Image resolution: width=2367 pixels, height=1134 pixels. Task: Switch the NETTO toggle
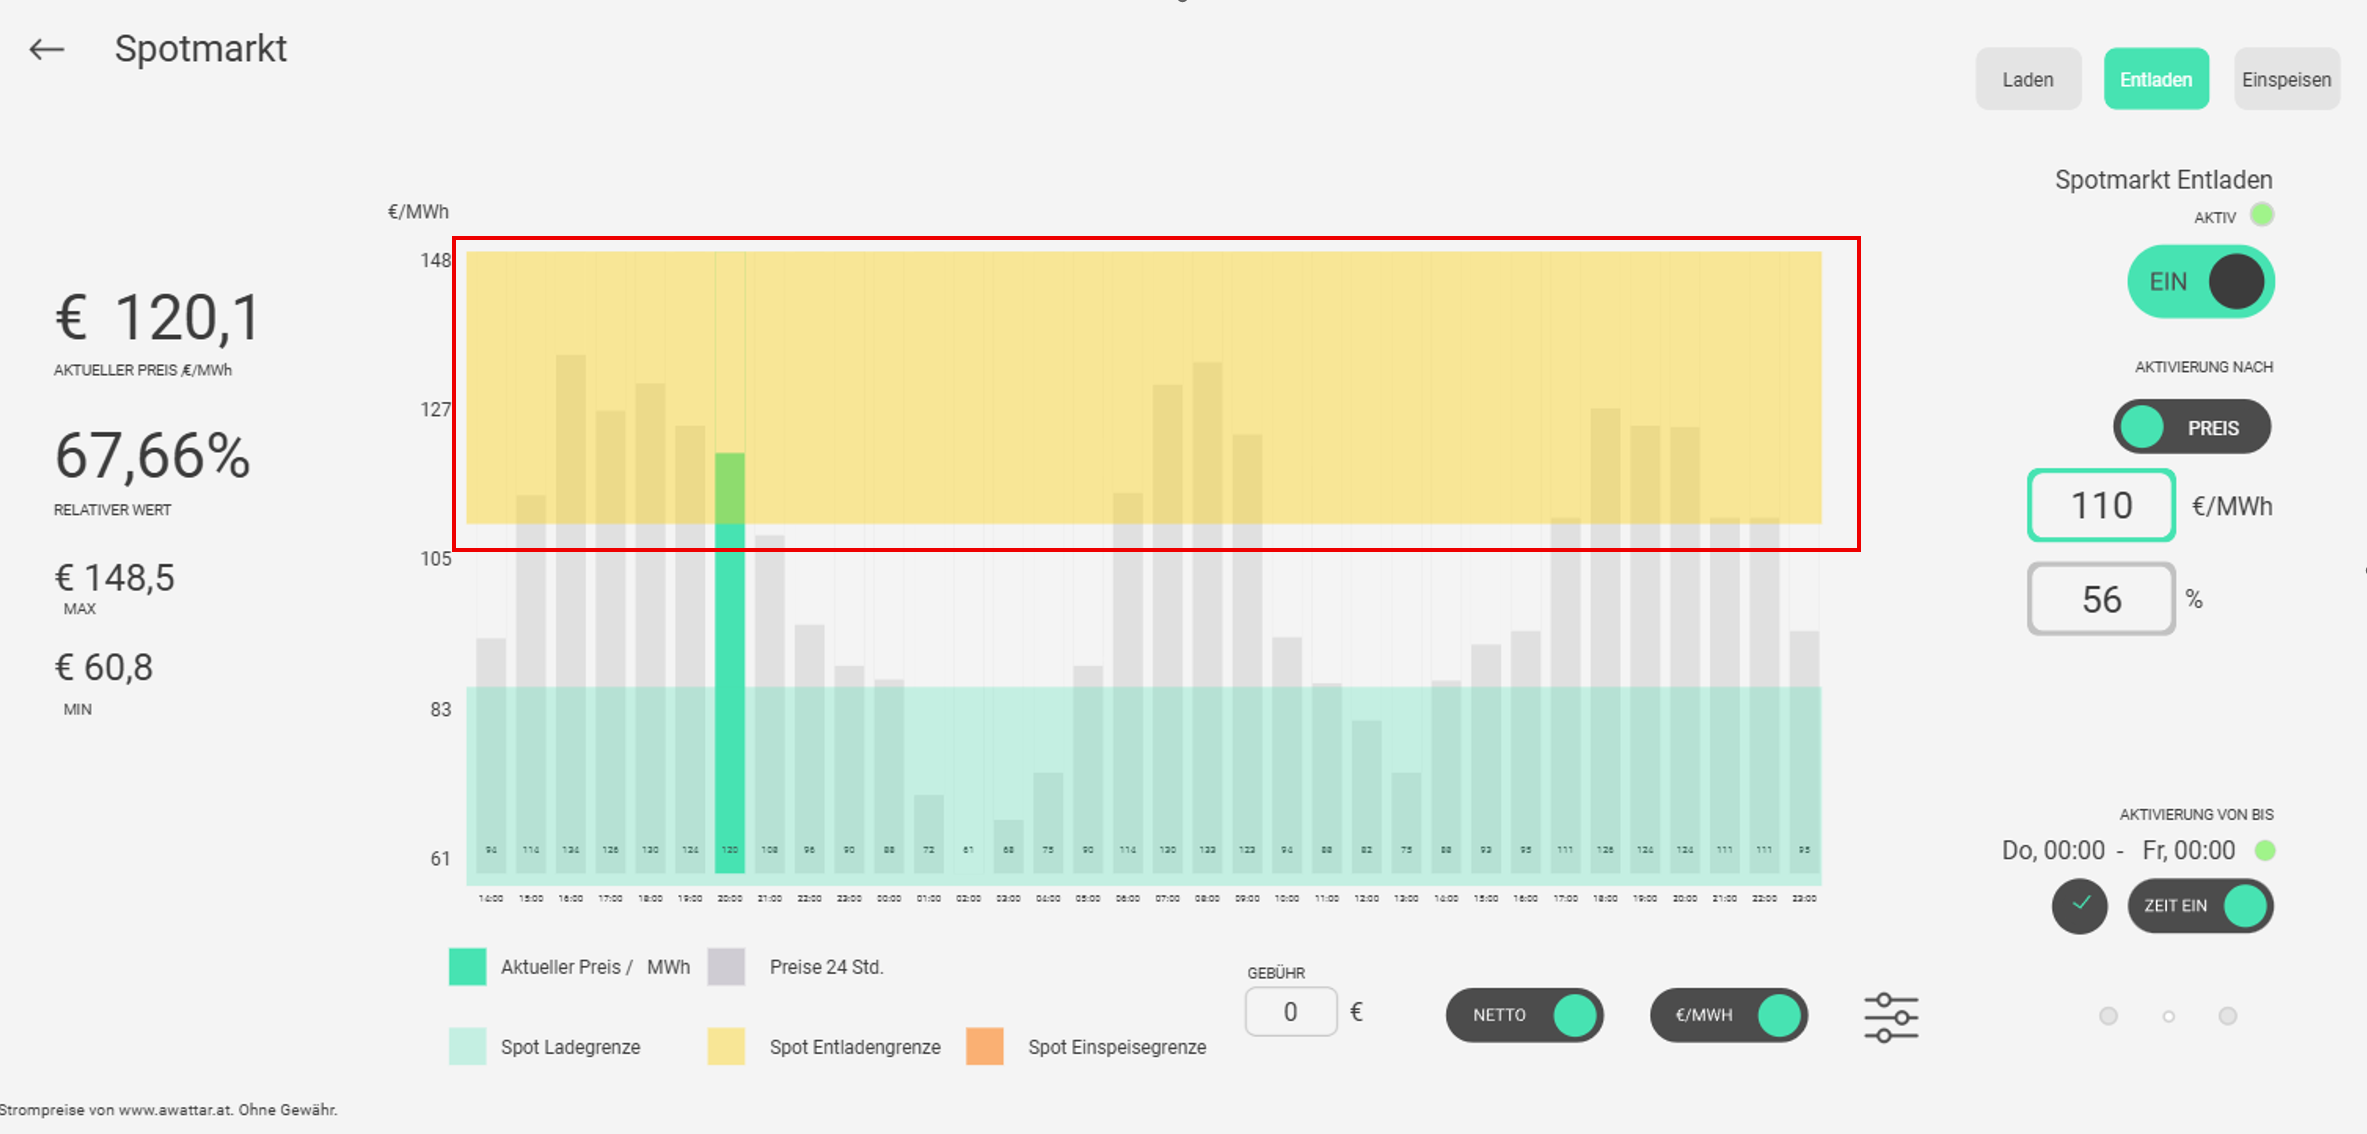tap(1523, 1015)
